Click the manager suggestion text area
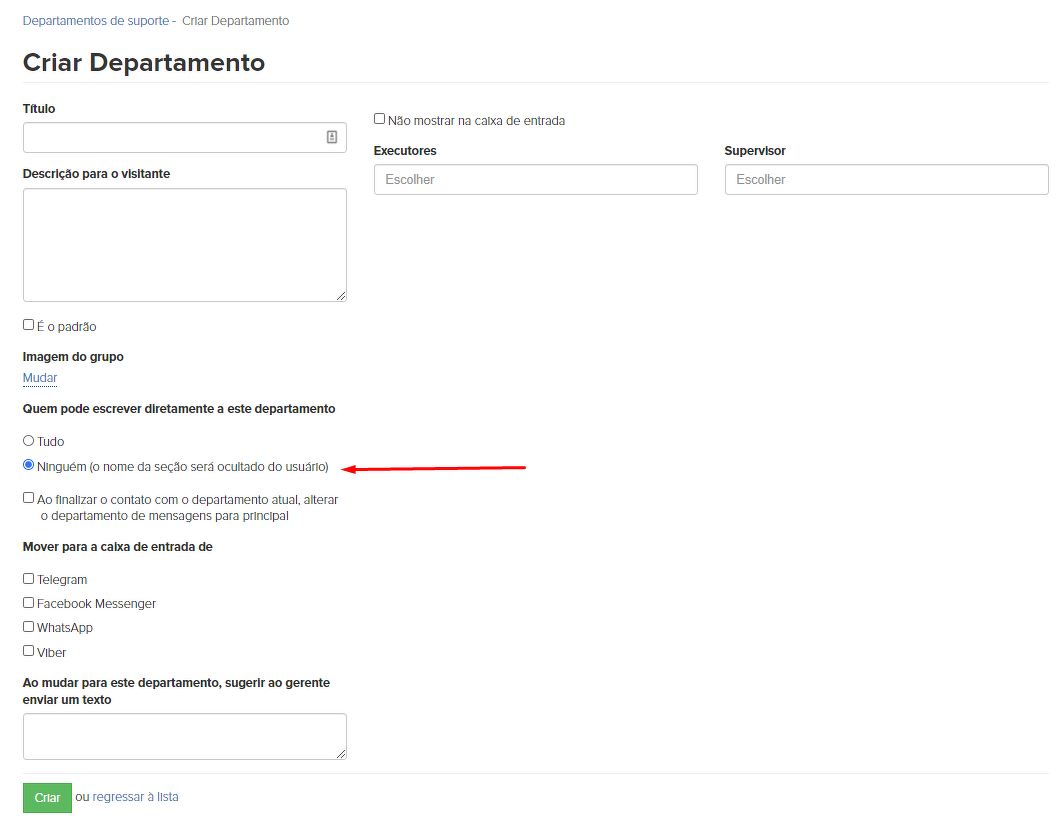1061x820 pixels. (x=184, y=736)
